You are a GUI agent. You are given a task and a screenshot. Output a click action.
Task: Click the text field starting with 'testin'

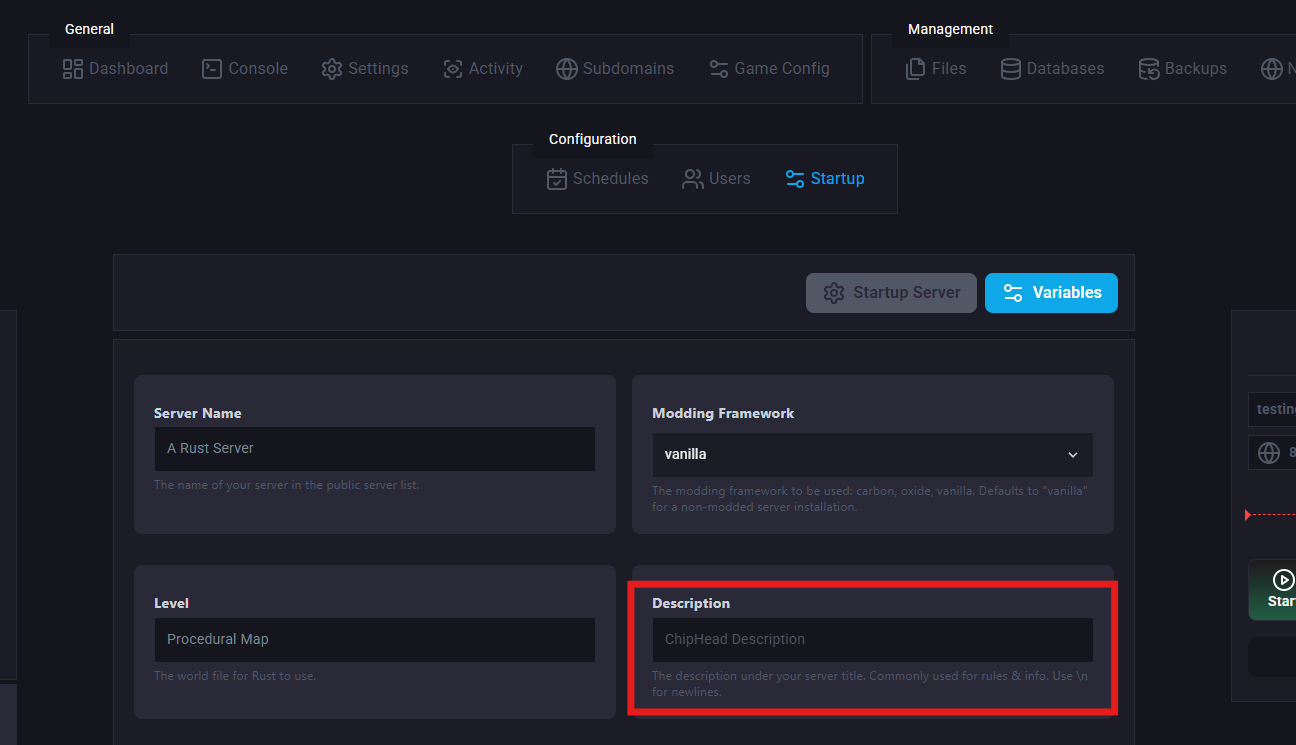tap(1272, 410)
